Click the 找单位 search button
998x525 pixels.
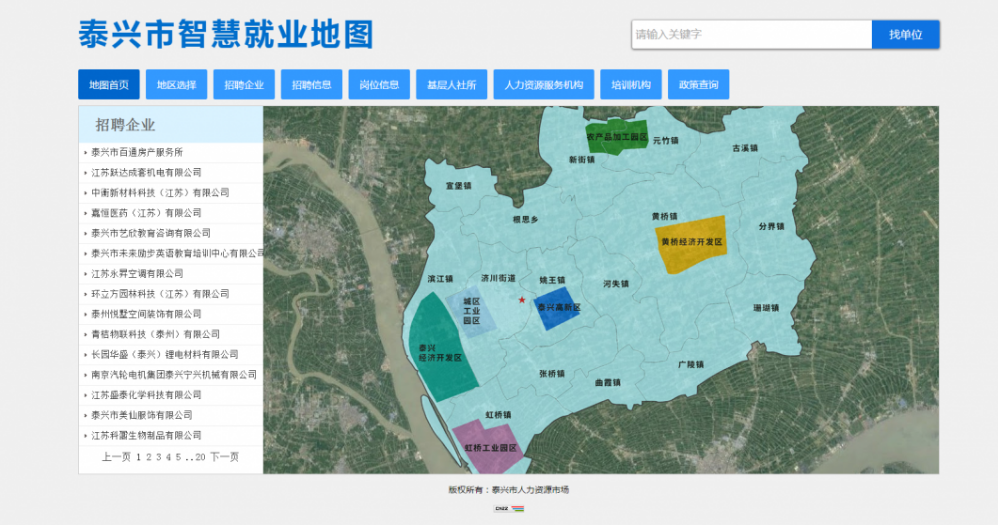coord(905,35)
